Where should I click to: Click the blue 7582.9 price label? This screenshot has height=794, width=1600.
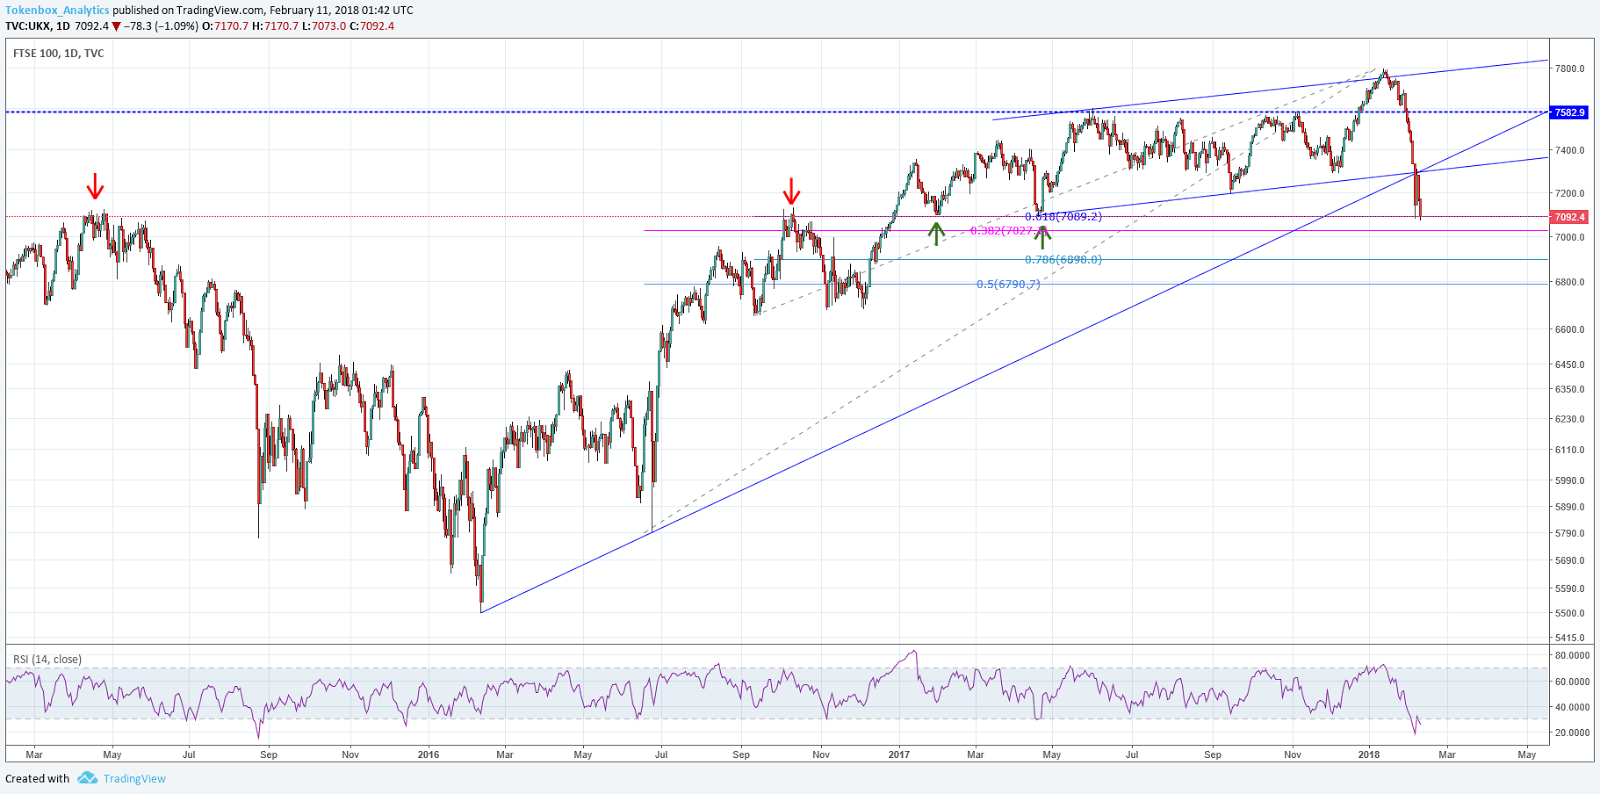coord(1569,113)
